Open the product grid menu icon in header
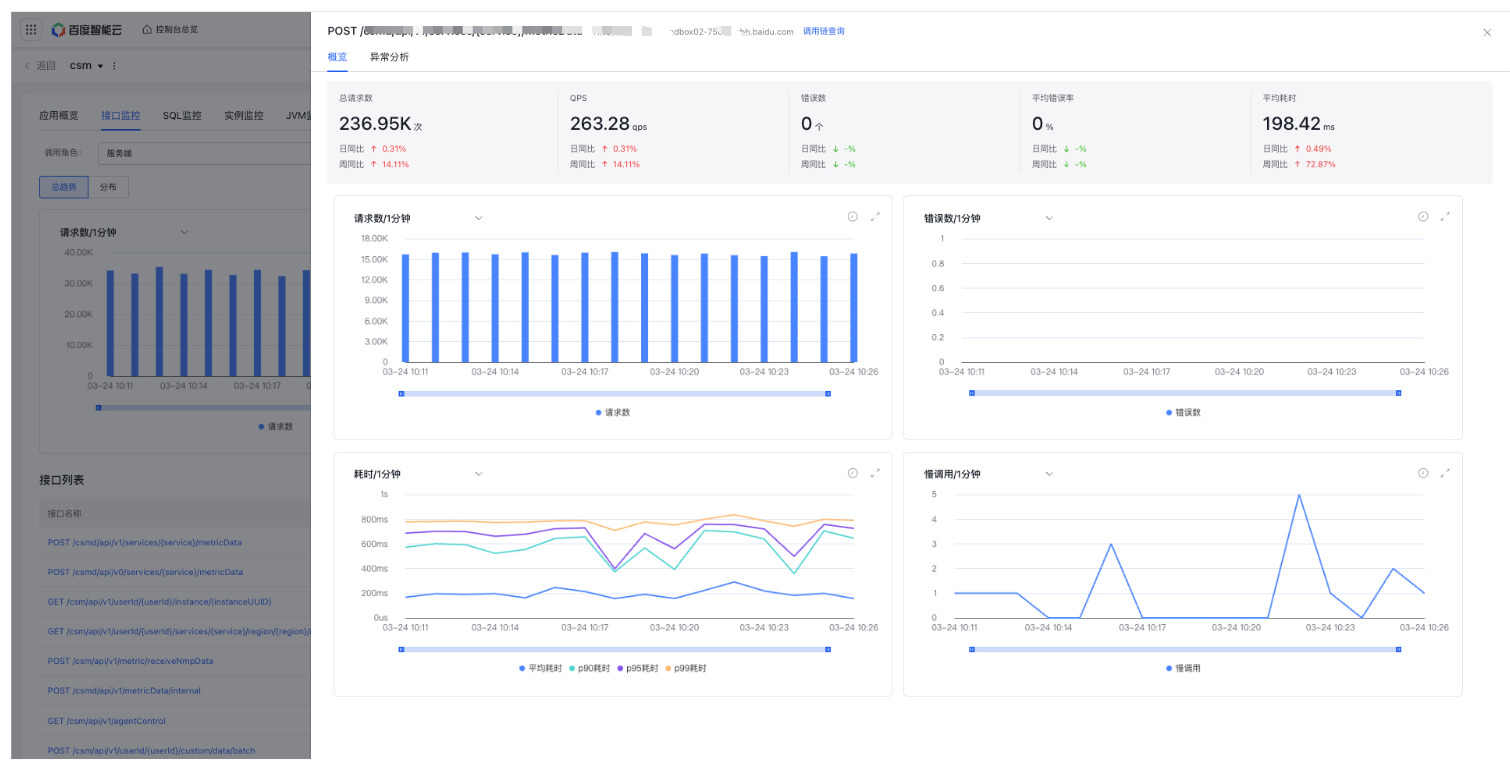Viewport: 1510px width, 771px height. [31, 30]
